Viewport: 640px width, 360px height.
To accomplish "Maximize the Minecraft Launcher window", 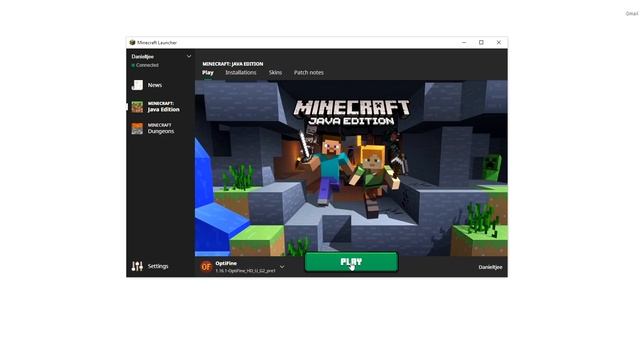I will pyautogui.click(x=481, y=42).
